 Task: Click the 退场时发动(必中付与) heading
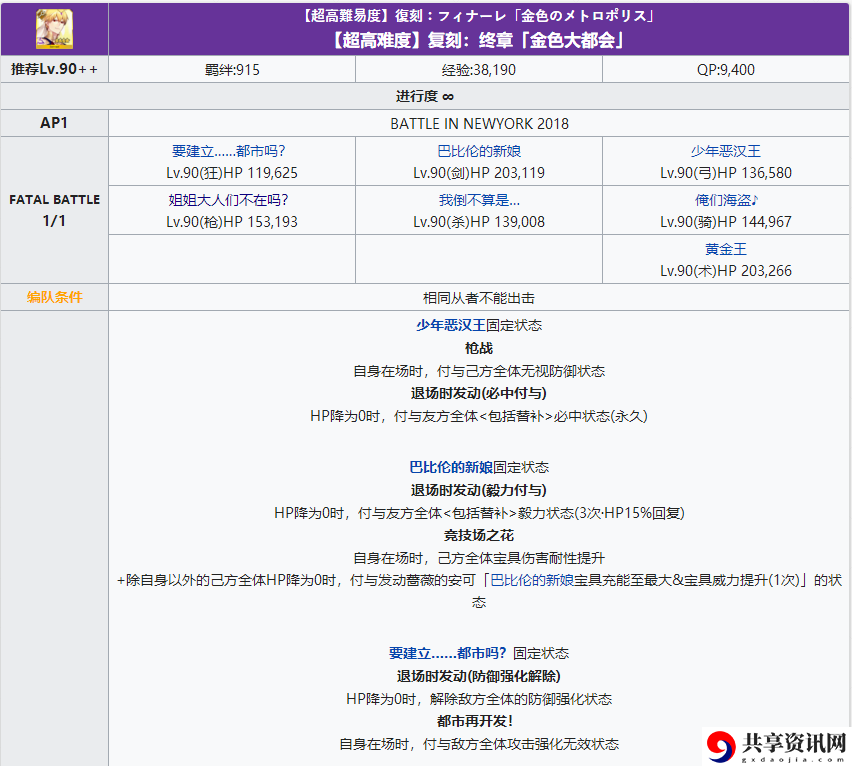[x=479, y=393]
